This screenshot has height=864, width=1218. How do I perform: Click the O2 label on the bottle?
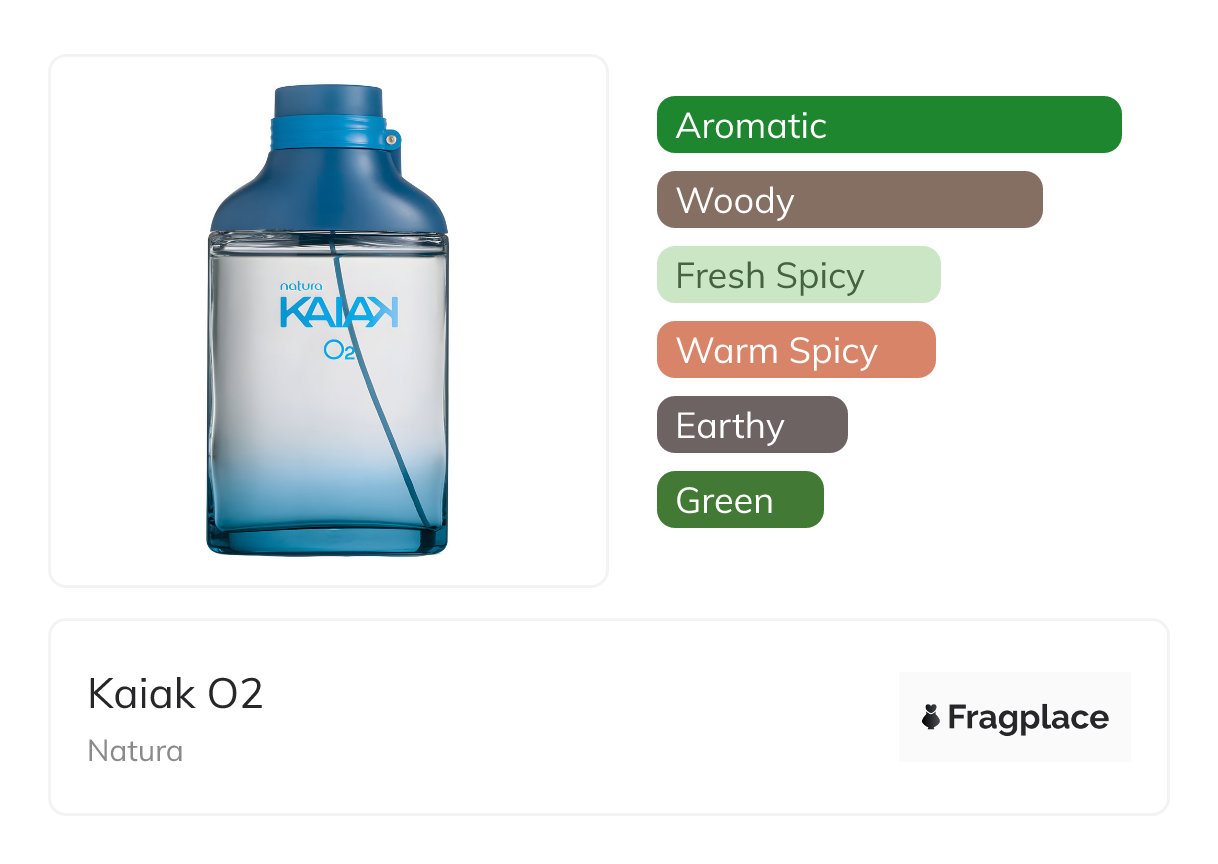click(340, 350)
